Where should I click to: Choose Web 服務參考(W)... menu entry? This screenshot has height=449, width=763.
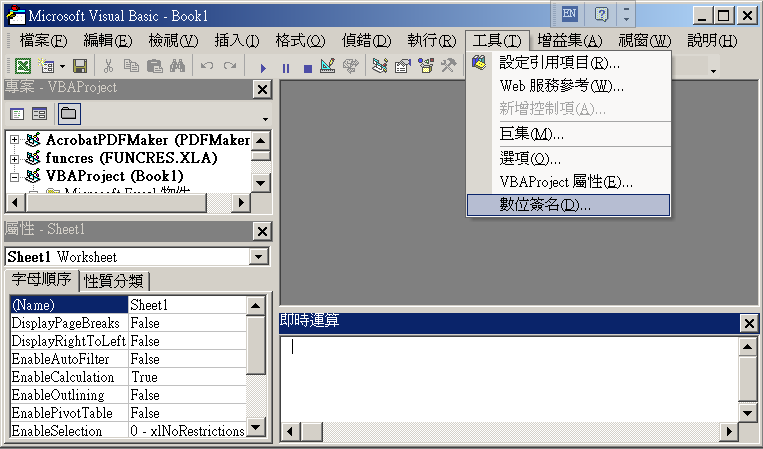[568, 86]
